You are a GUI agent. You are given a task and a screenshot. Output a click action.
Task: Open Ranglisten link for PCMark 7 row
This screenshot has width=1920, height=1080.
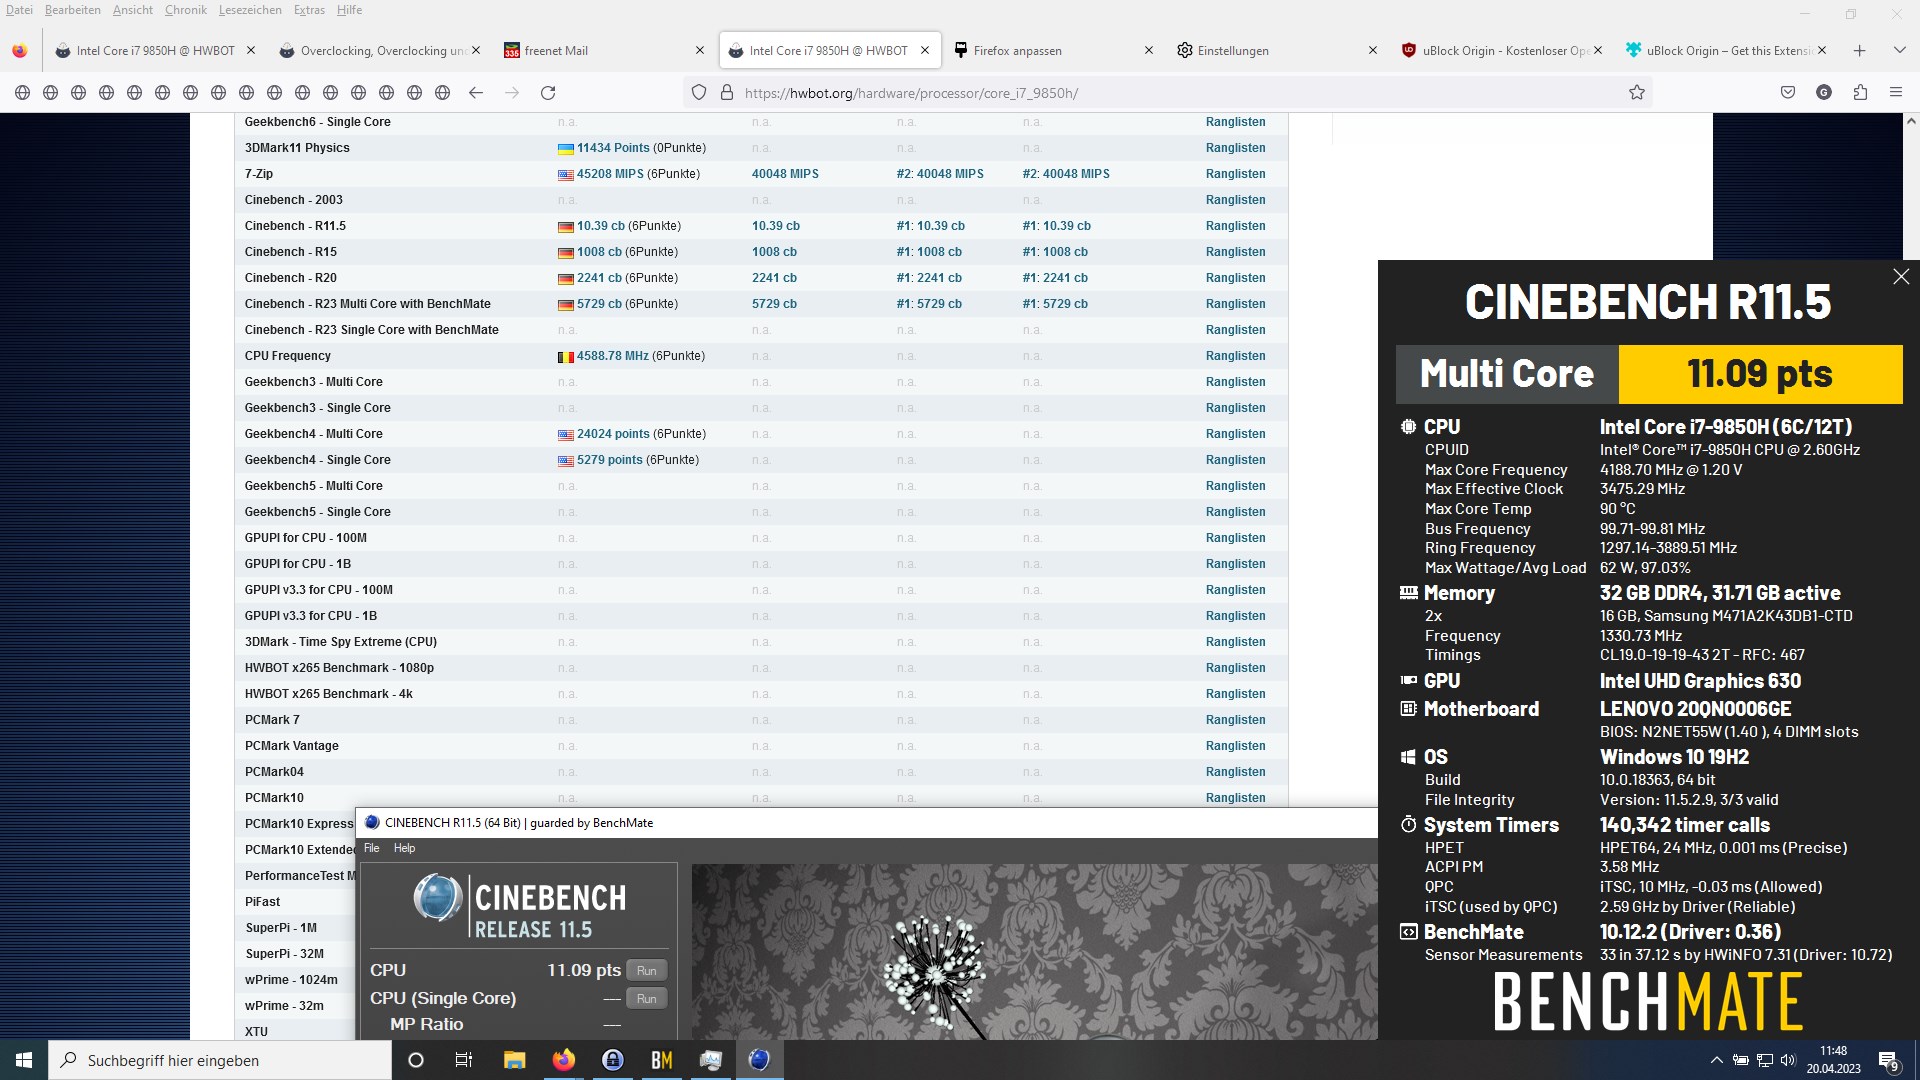pyautogui.click(x=1235, y=720)
